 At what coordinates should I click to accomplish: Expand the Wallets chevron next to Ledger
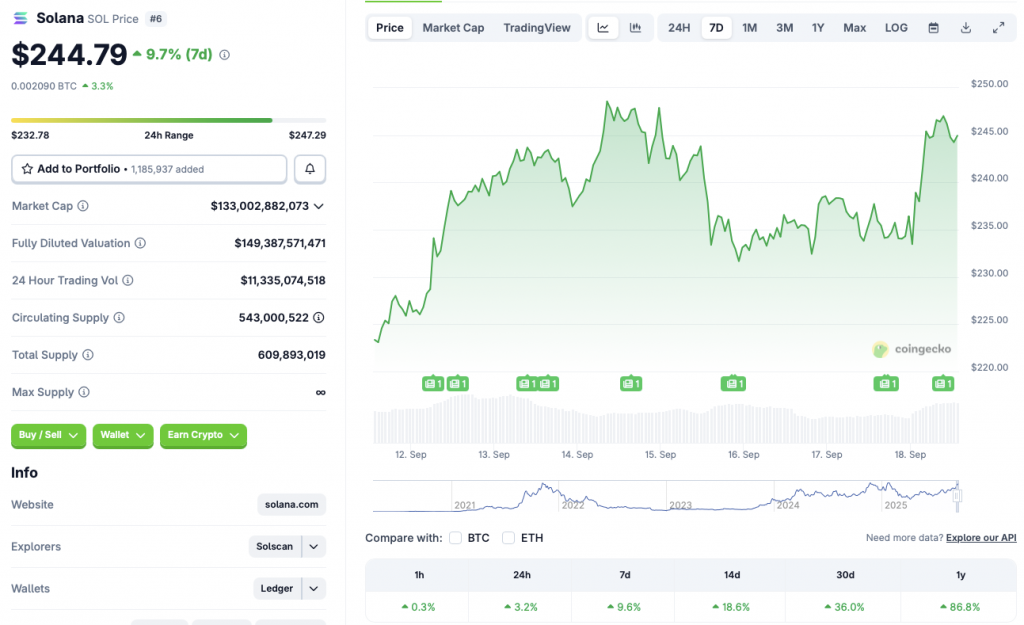coord(313,588)
